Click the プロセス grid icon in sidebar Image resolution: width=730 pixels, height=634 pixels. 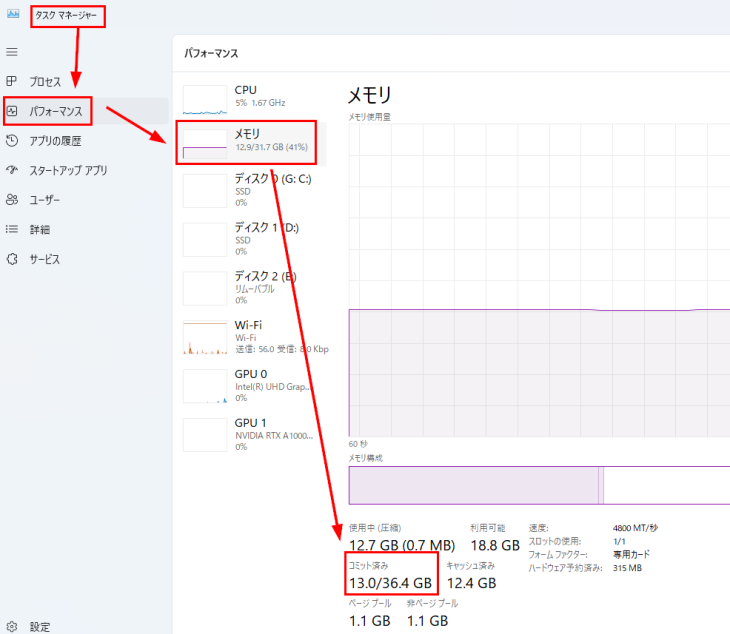coord(12,81)
